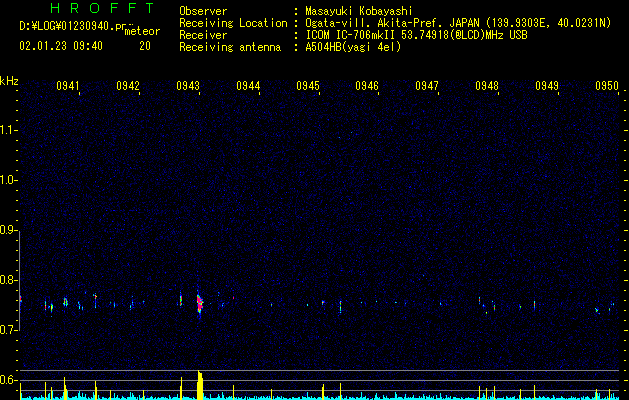Image resolution: width=629 pixels, height=400 pixels.
Task: Click the 'Receiving Location' label
Action: (233, 23)
